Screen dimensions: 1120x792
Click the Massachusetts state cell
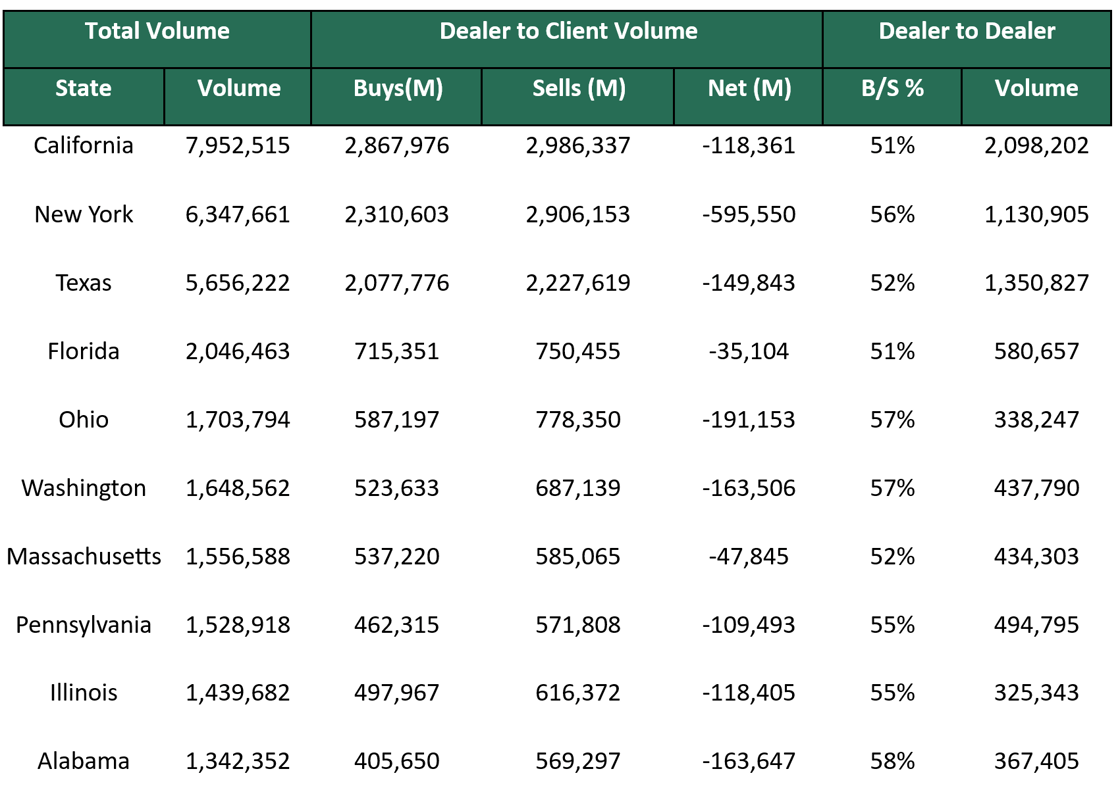tap(84, 556)
